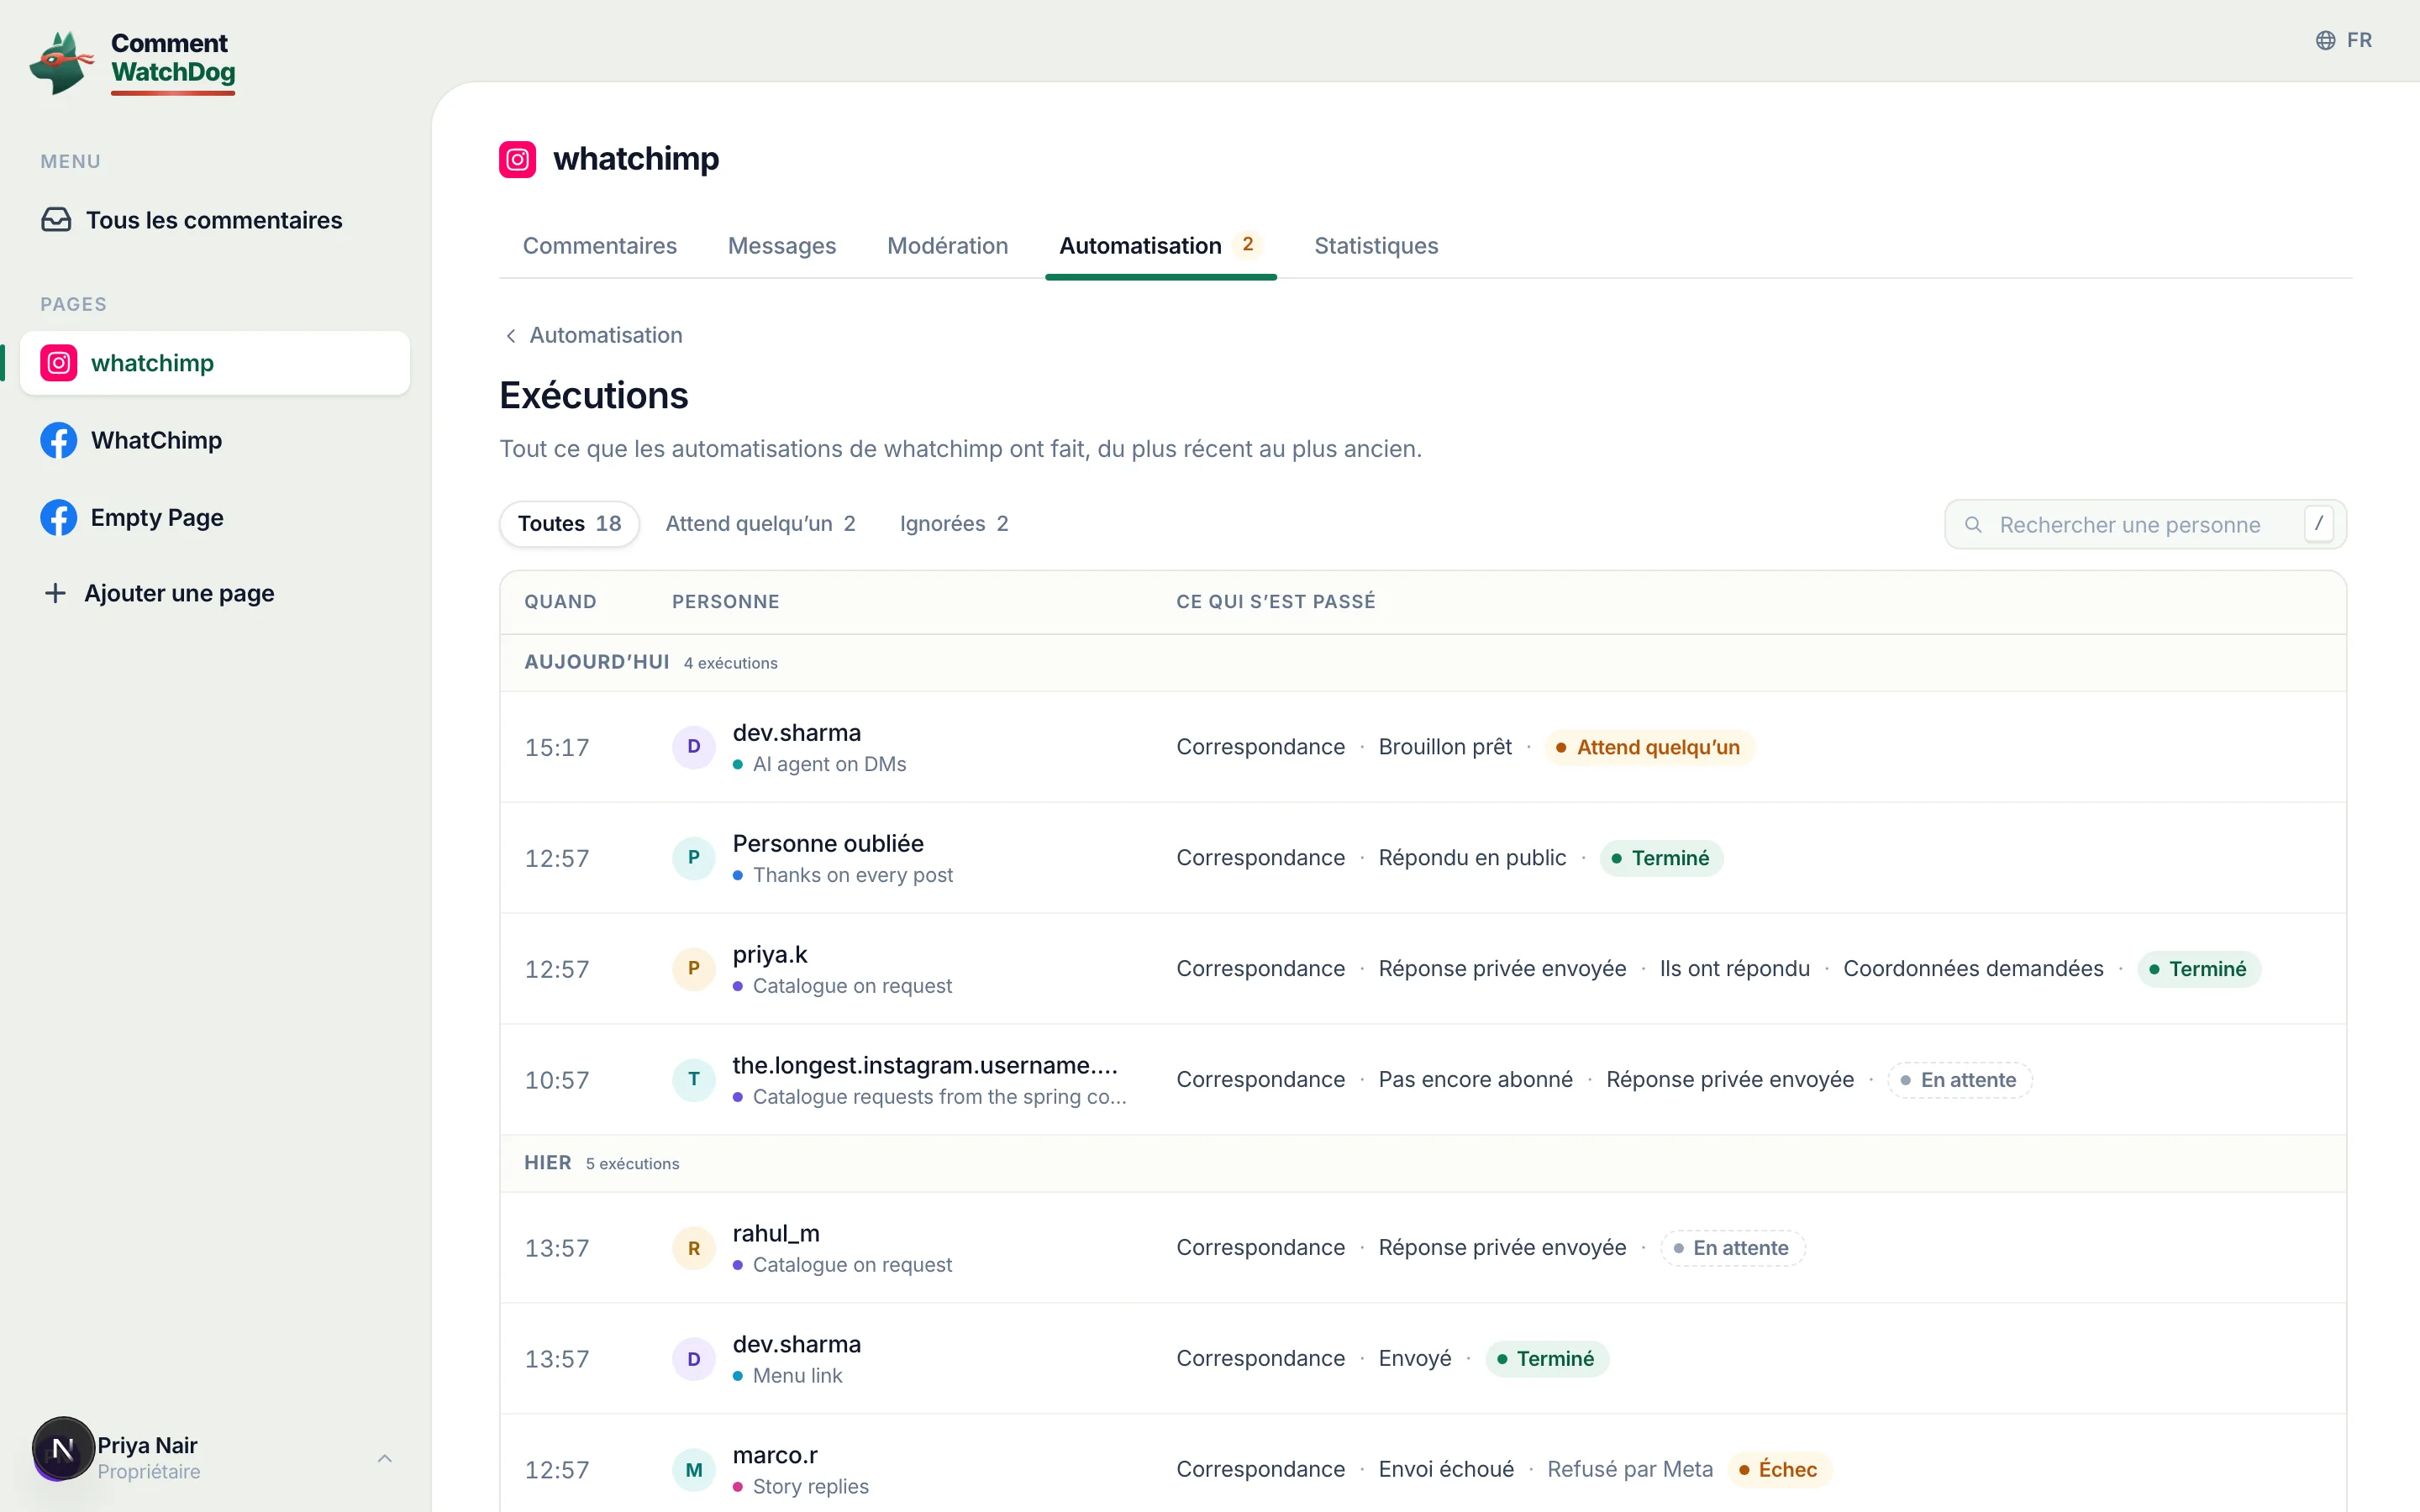Click avatar M for marco.r
The width and height of the screenshot is (2420, 1512).
pos(694,1470)
